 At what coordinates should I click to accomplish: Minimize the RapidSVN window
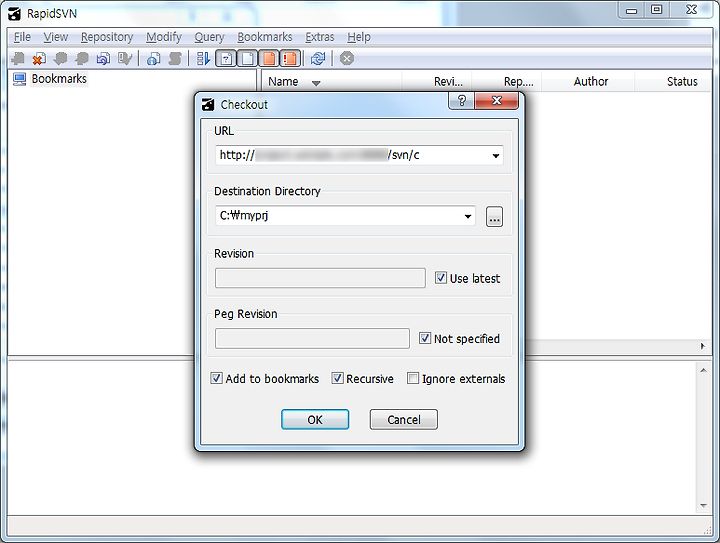(x=632, y=10)
